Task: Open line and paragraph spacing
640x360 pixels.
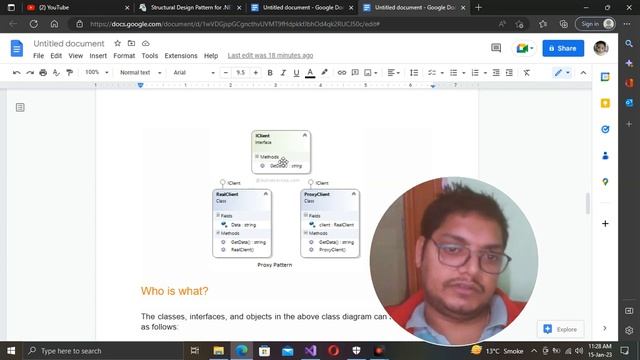Action: [414, 73]
